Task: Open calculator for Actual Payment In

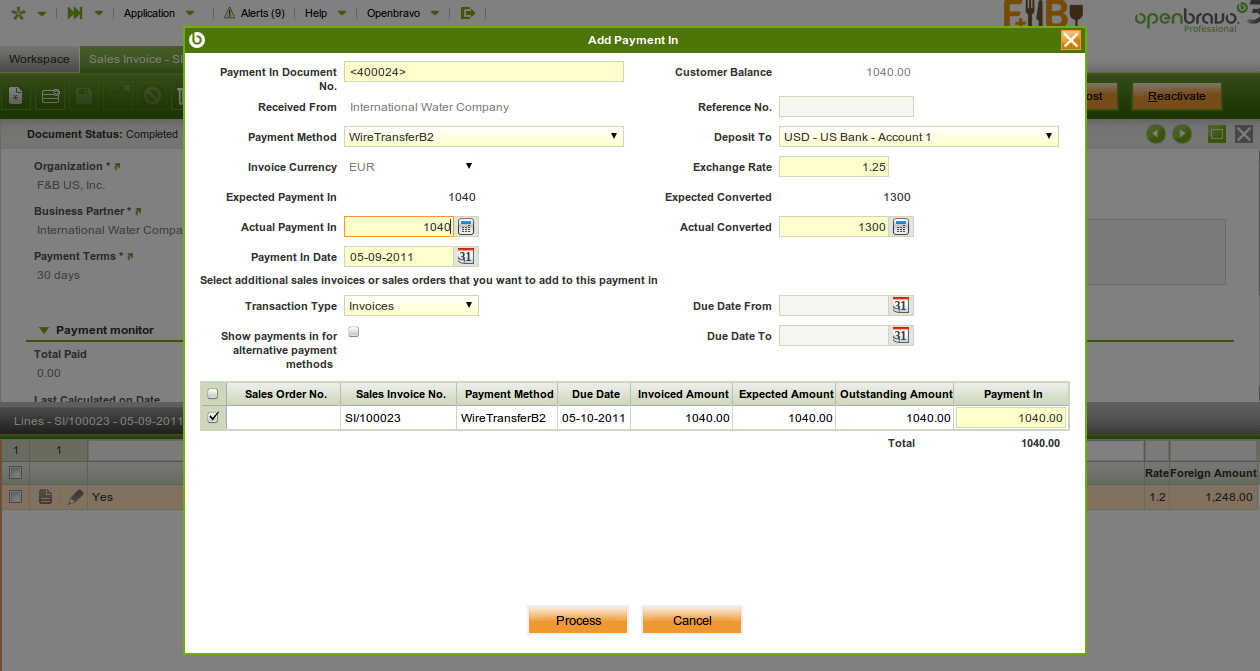Action: 466,227
